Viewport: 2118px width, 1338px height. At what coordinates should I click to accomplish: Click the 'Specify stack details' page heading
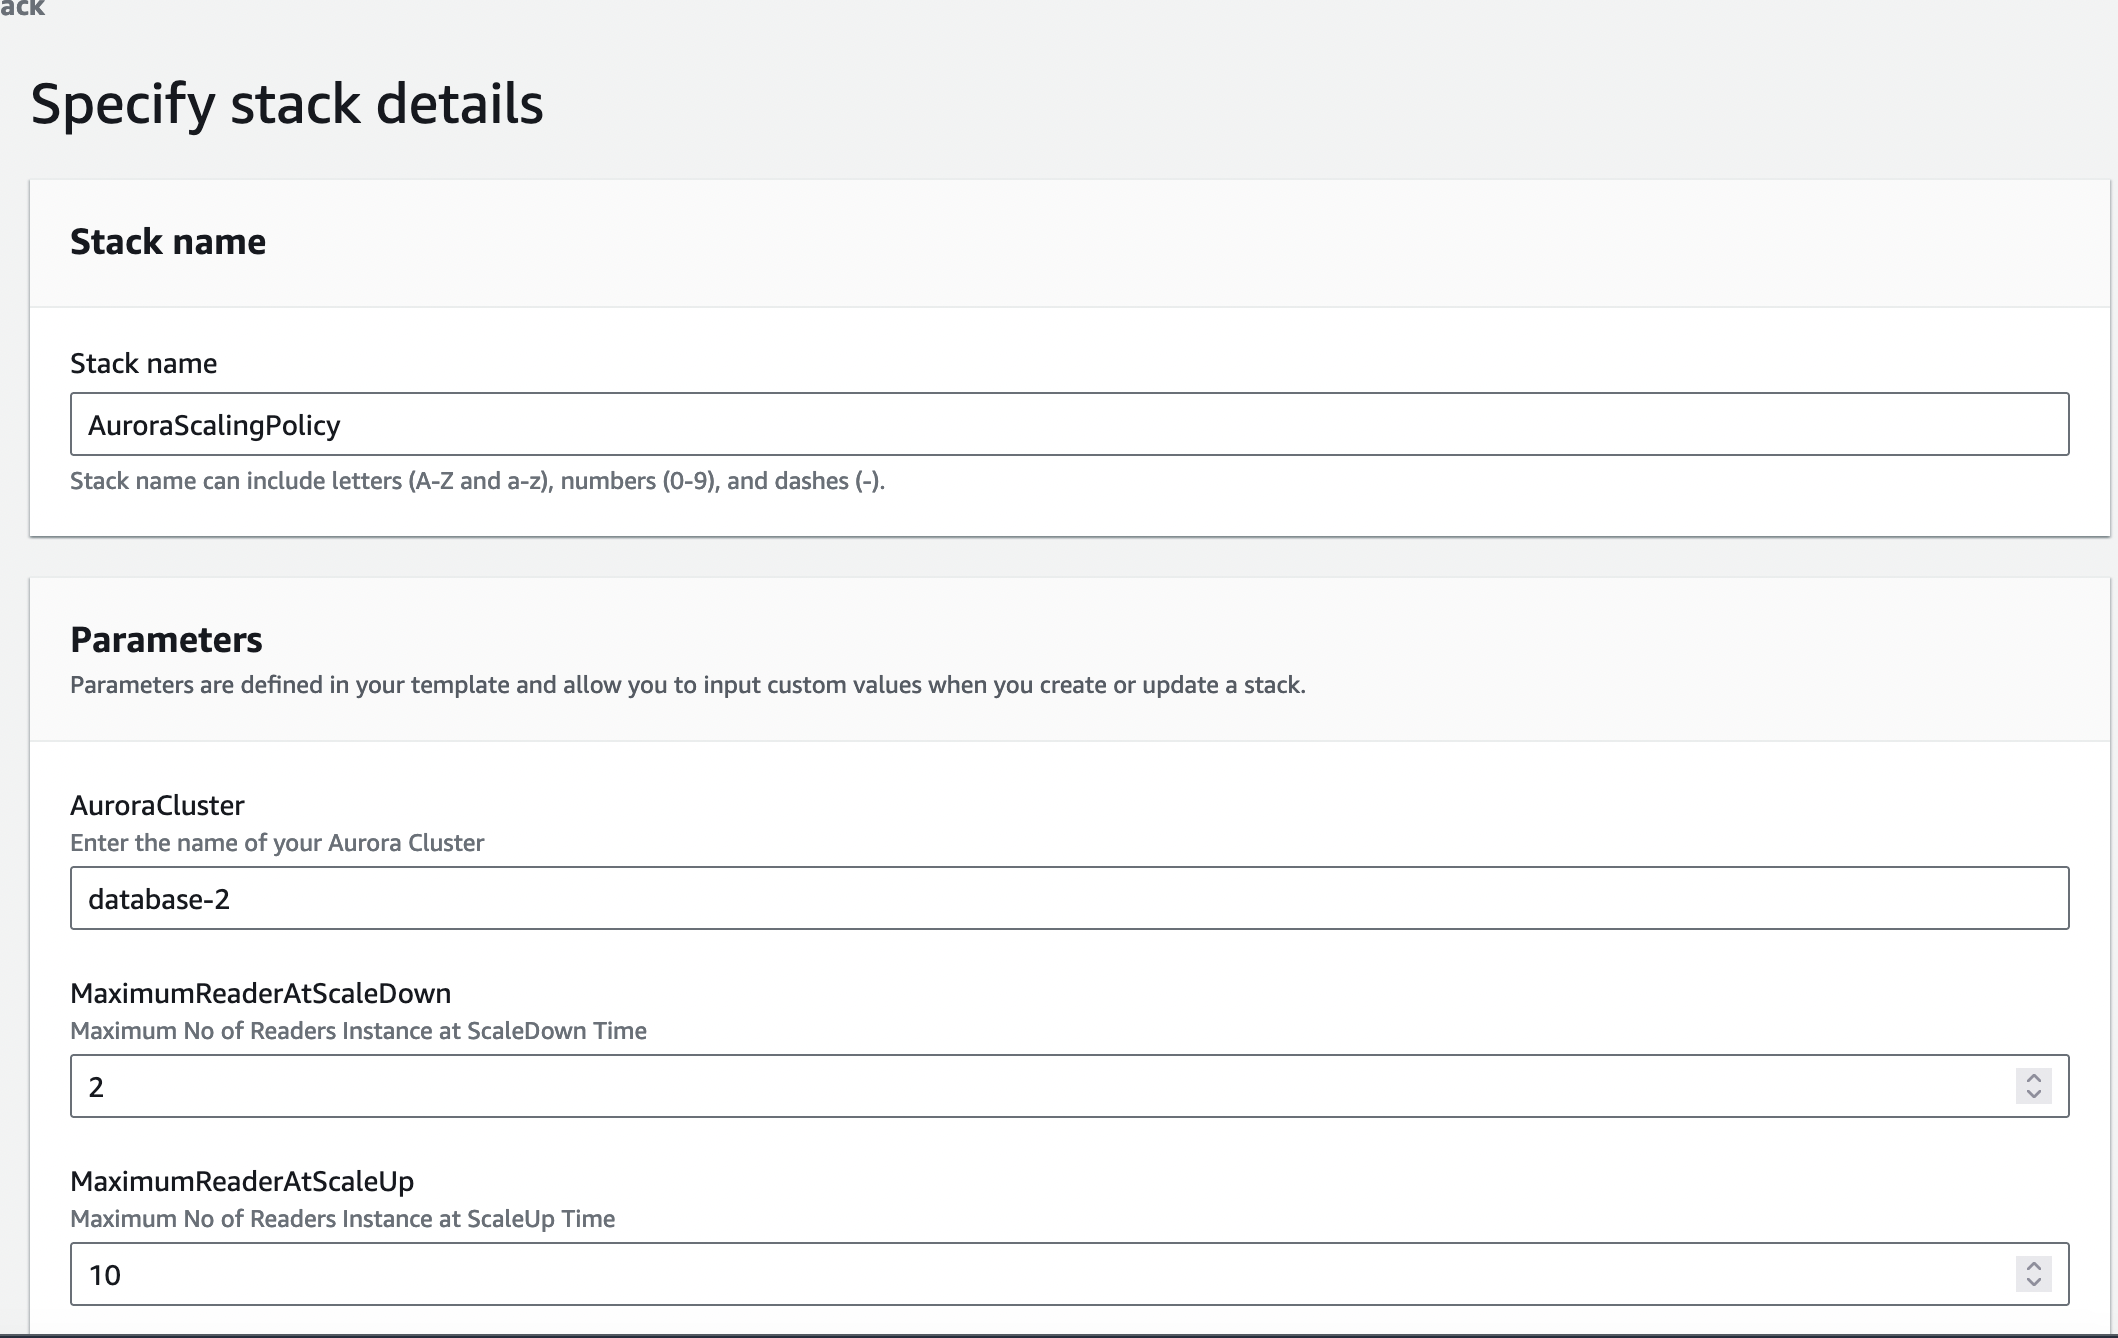coord(287,104)
